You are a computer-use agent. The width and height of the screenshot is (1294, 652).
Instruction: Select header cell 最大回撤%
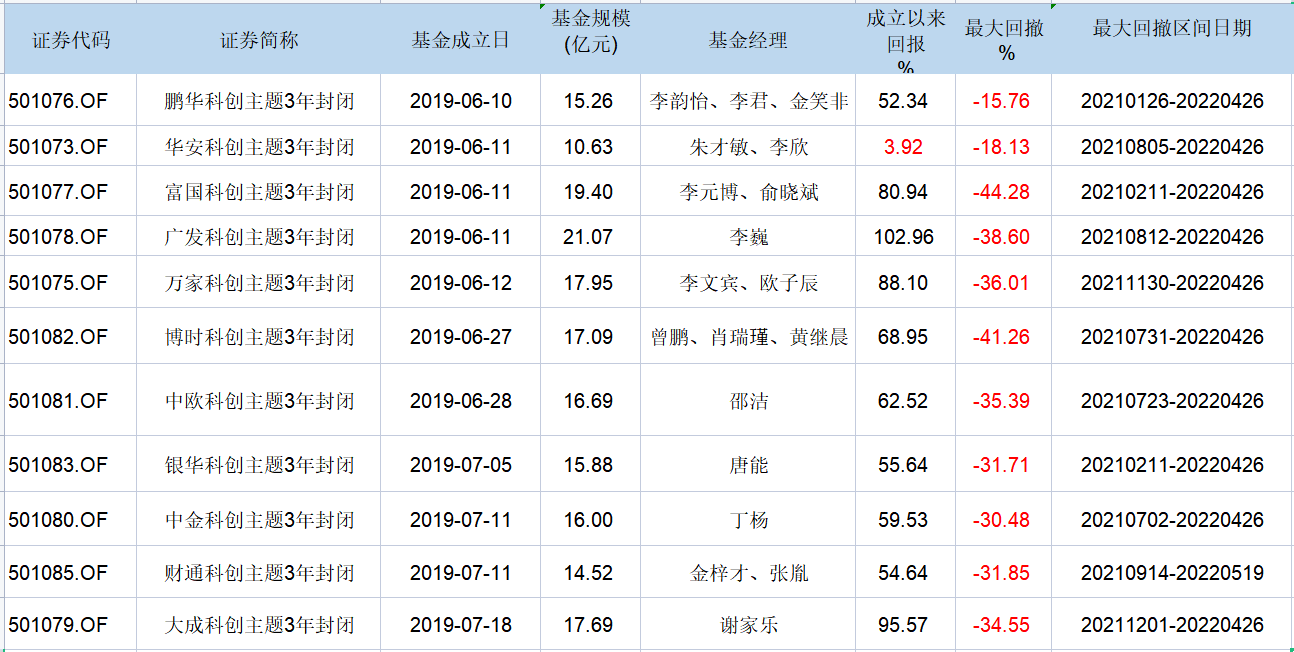coord(1003,40)
